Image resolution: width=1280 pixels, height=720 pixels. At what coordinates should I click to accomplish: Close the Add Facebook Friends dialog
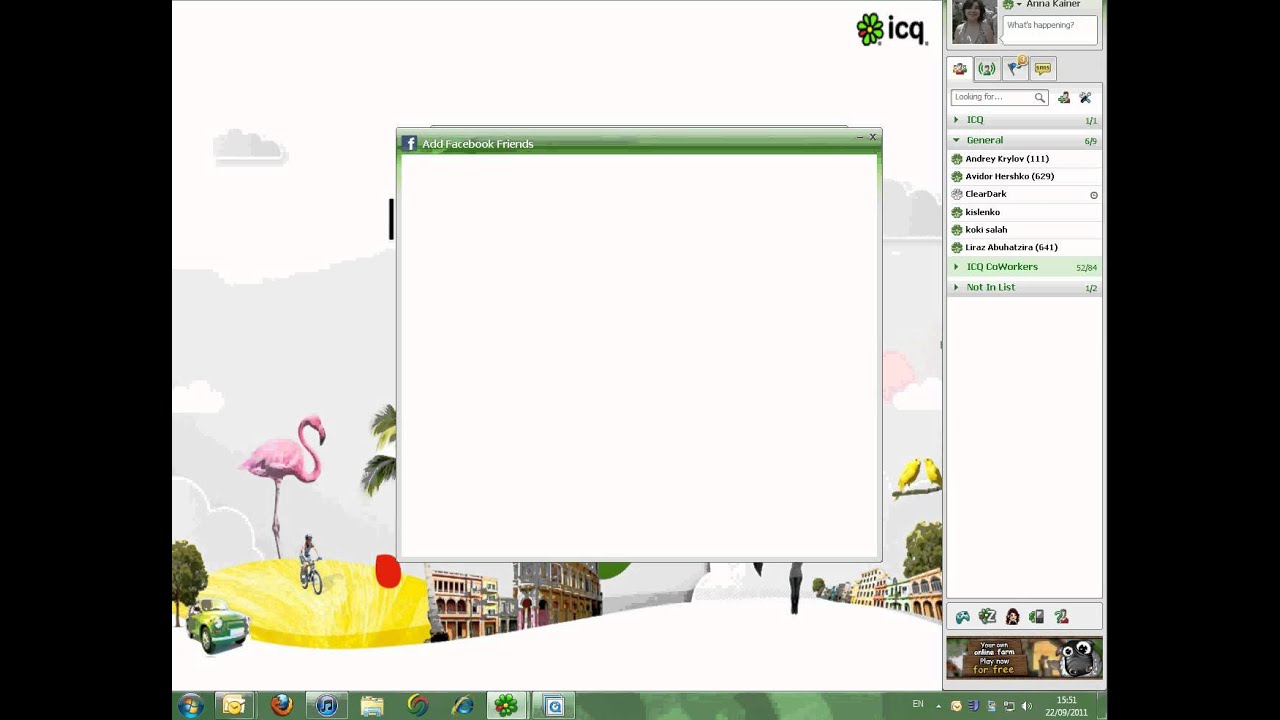point(873,137)
